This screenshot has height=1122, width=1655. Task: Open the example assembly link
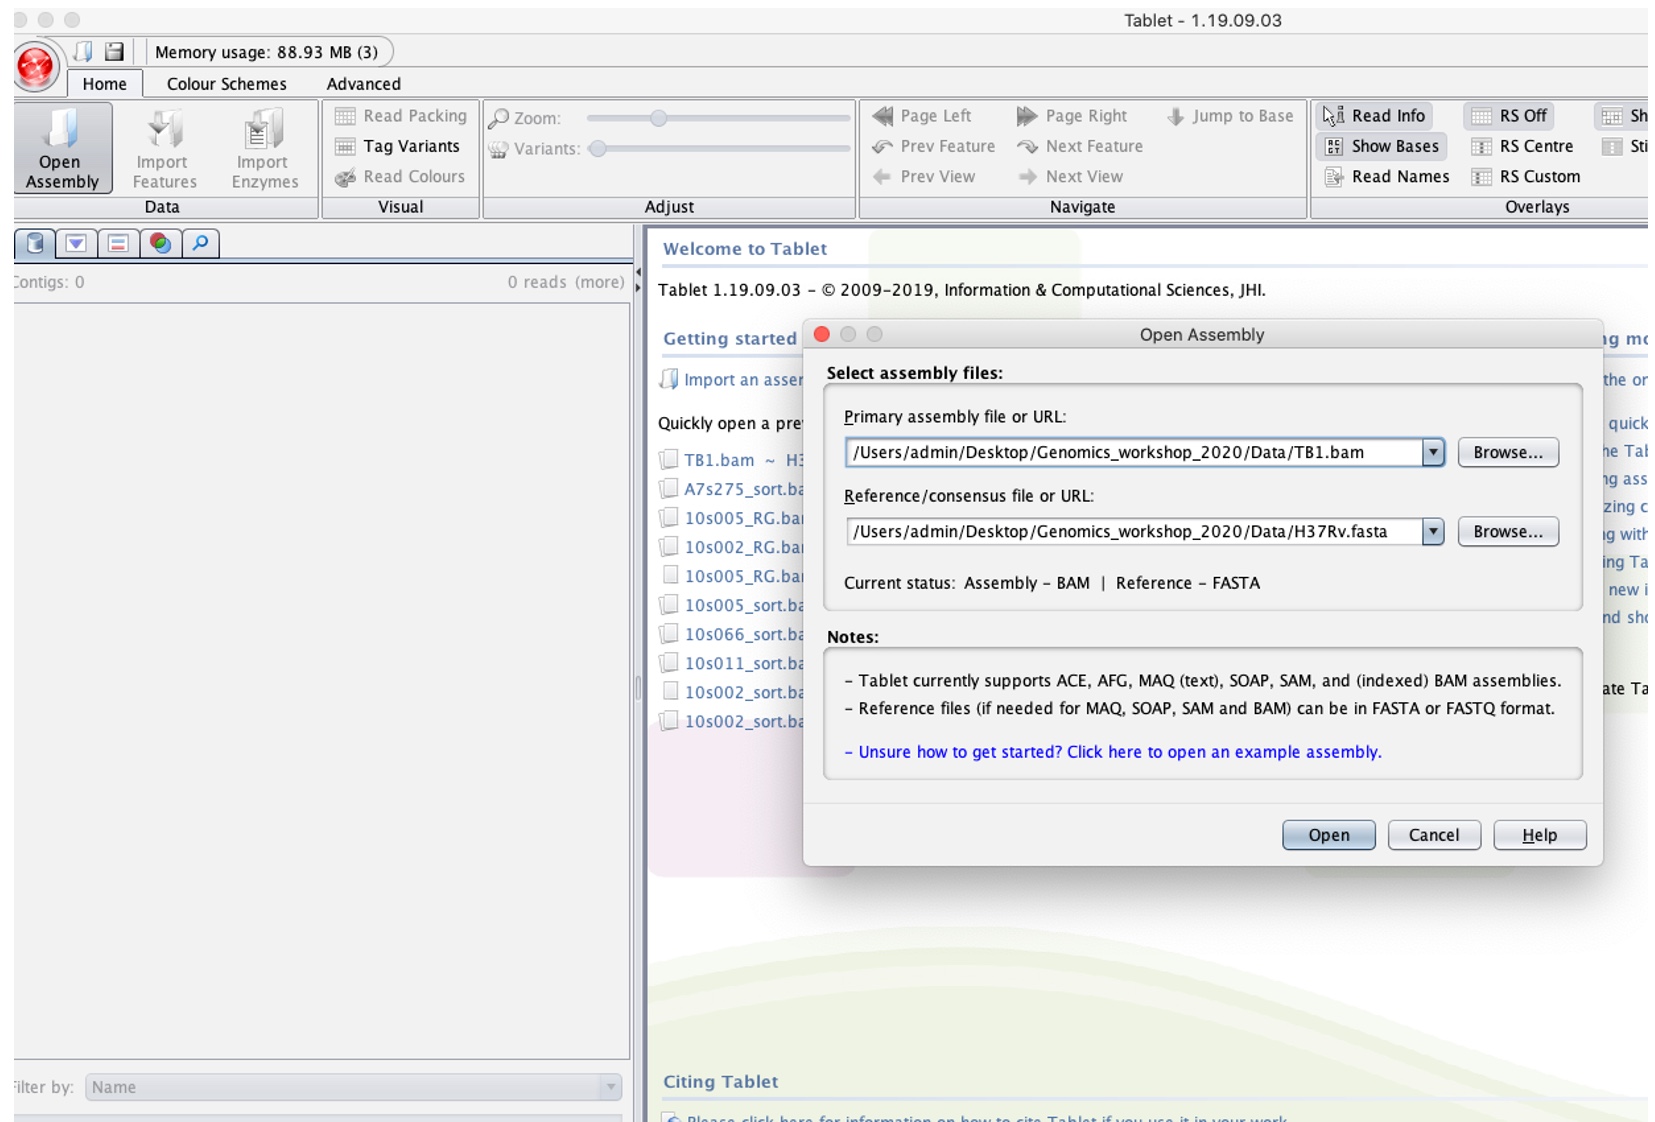coord(1118,752)
